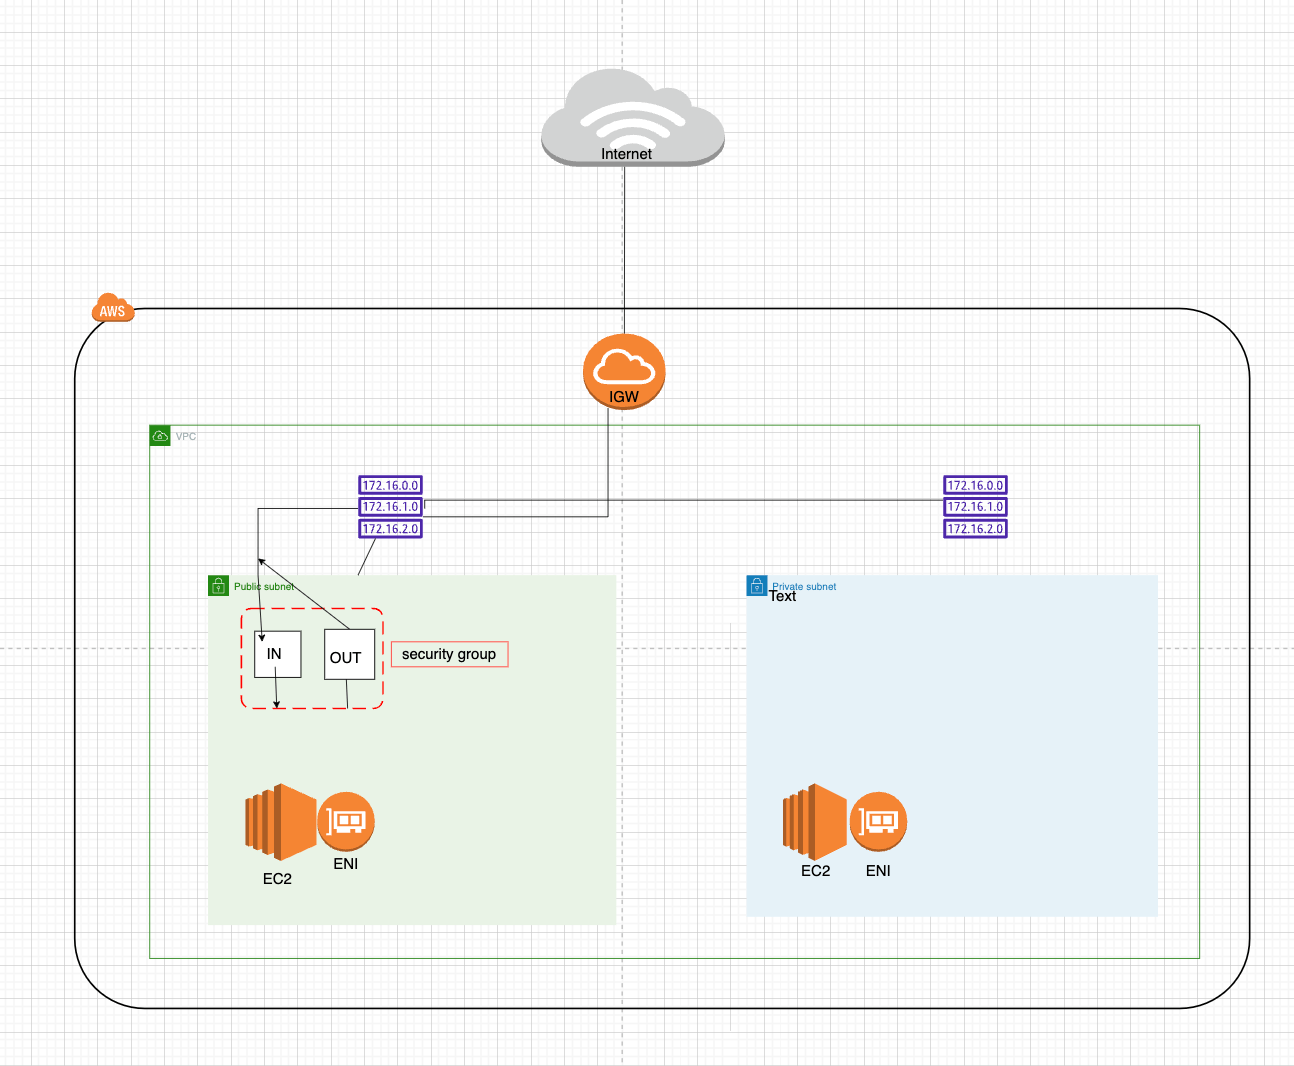Select the 172.16.1.0 label near the private subnet
The width and height of the screenshot is (1294, 1066).
(975, 507)
